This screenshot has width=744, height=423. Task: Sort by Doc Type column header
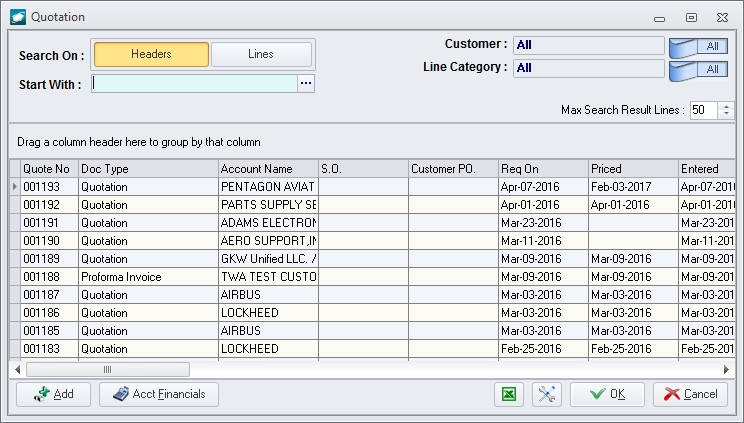pyautogui.click(x=148, y=169)
